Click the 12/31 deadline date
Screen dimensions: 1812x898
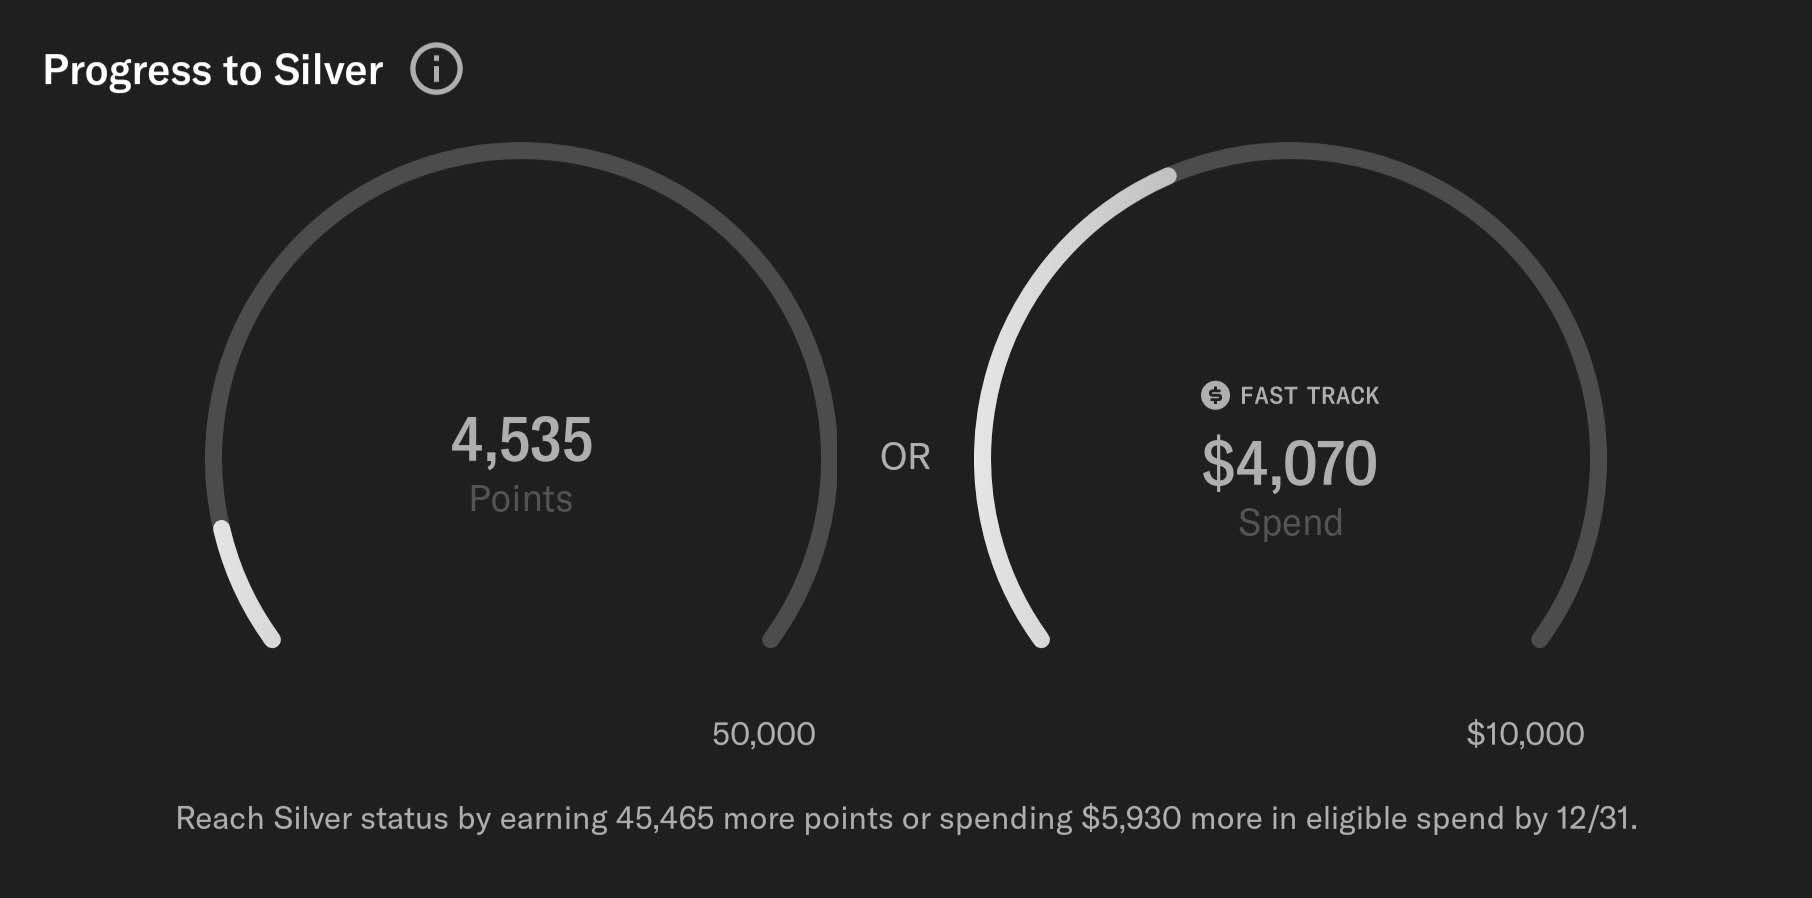point(1593,818)
